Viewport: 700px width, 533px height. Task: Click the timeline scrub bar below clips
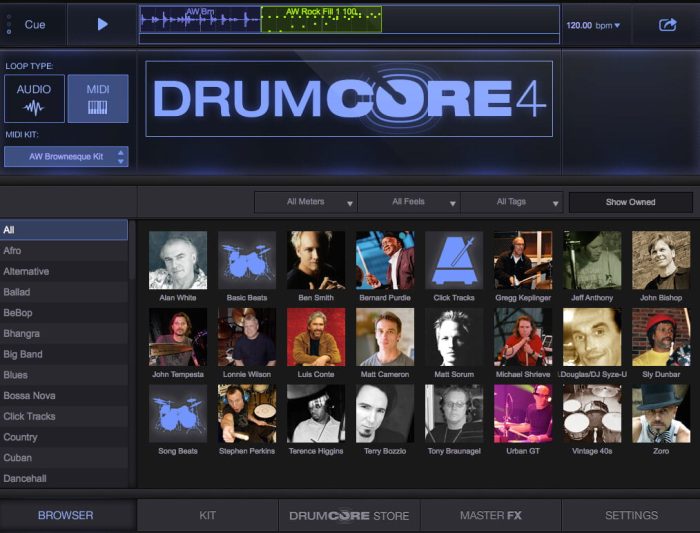point(349,39)
